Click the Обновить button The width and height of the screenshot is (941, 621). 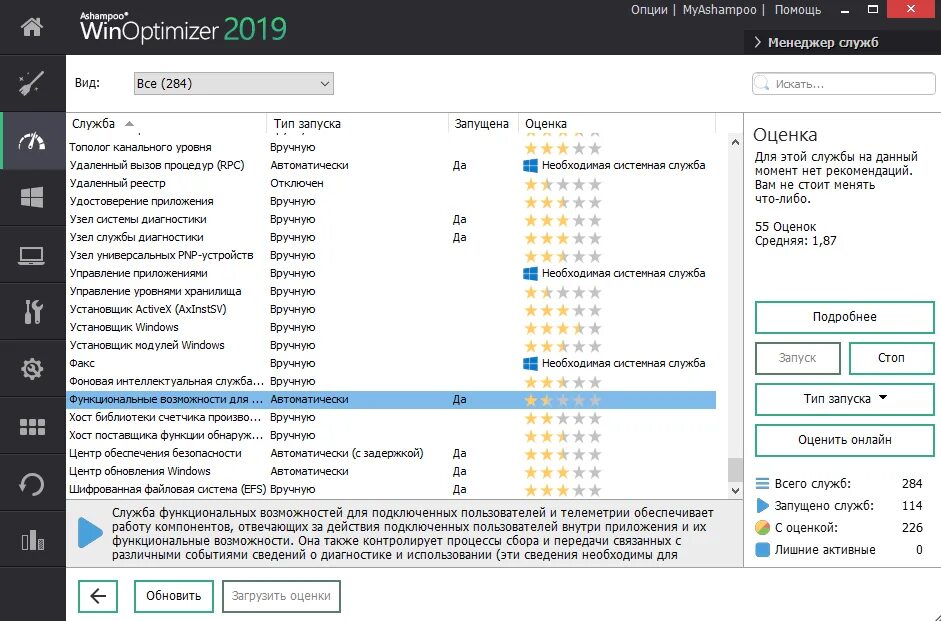tap(173, 596)
